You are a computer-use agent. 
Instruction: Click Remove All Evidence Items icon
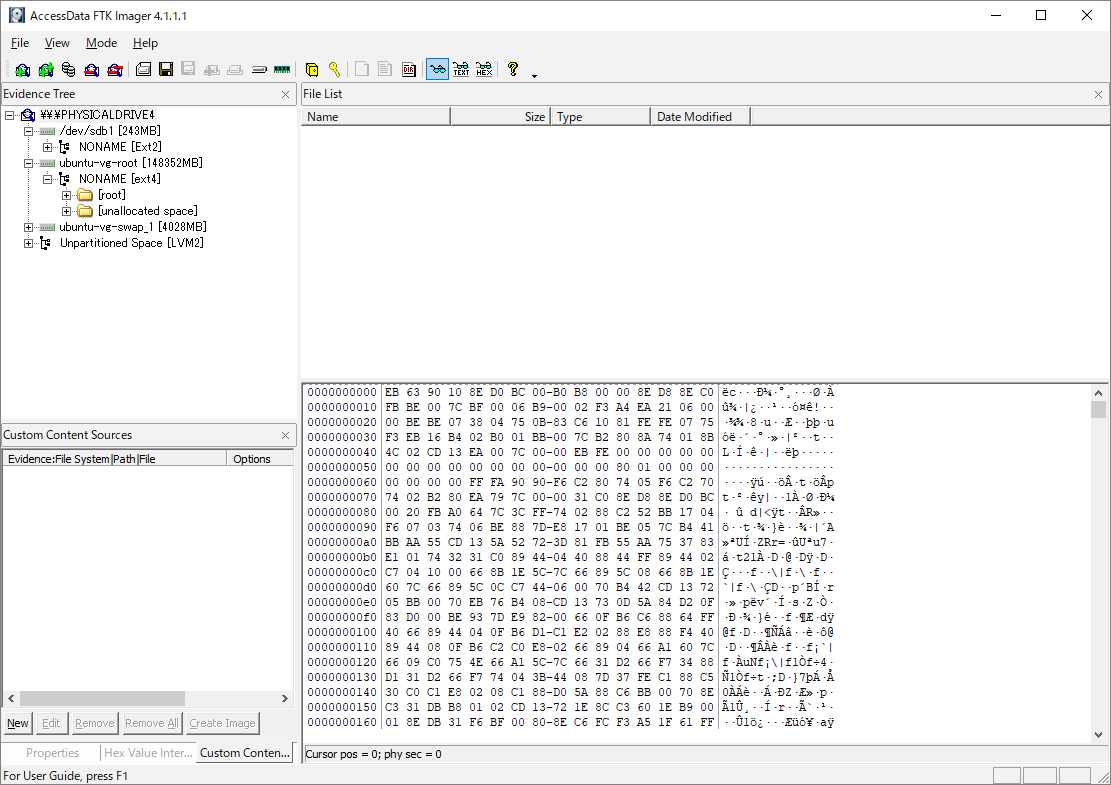tap(115, 69)
